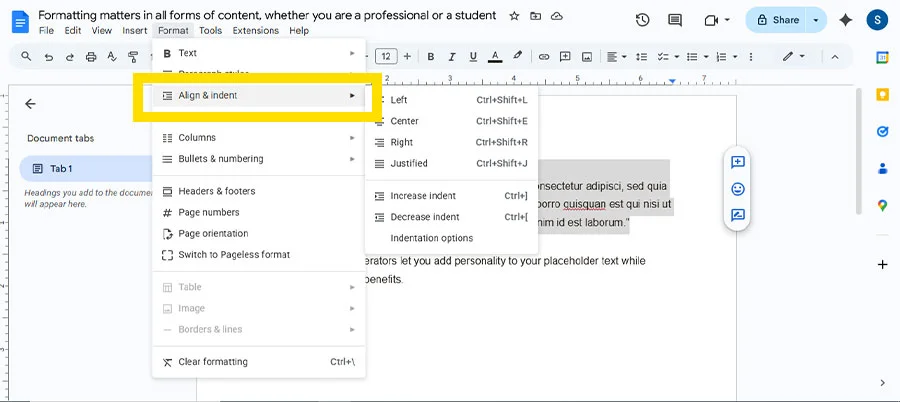The image size is (900, 402).
Task: Toggle underline formatting
Action: coord(473,57)
